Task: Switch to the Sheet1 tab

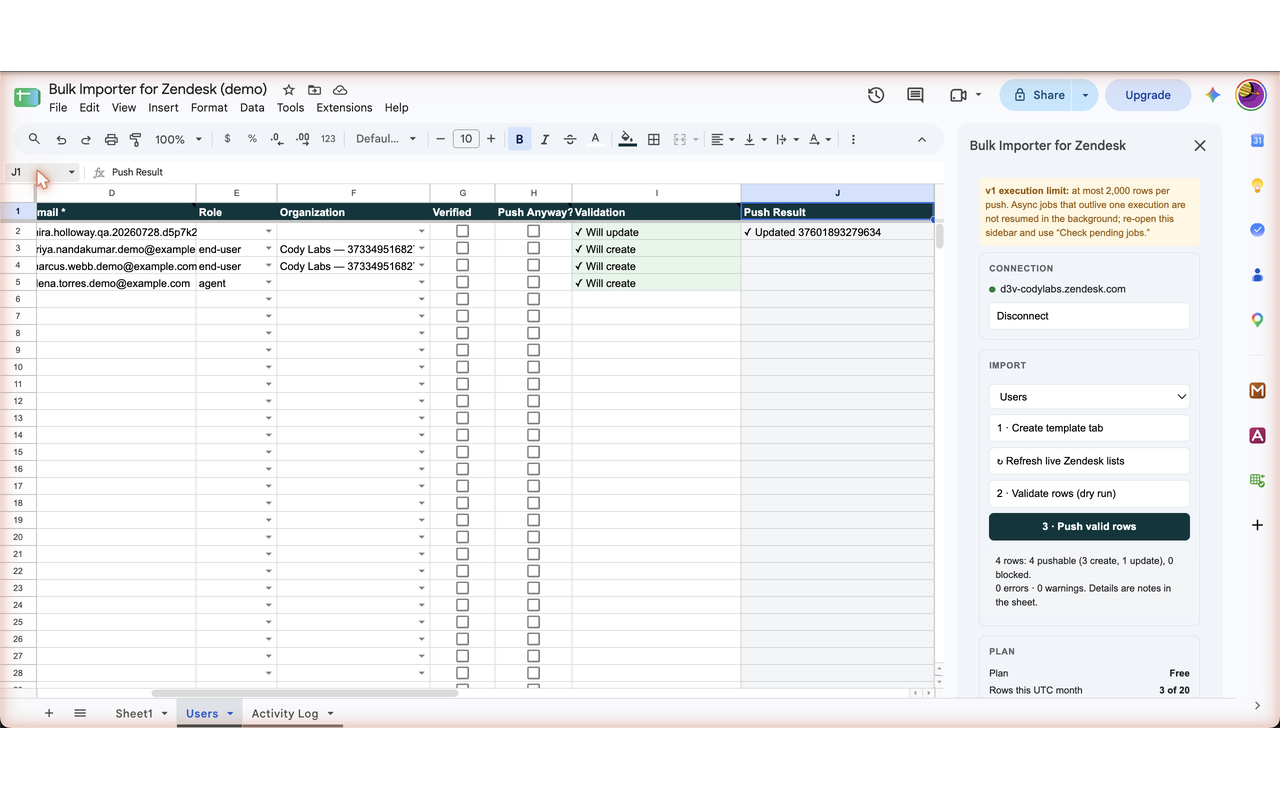Action: click(134, 713)
